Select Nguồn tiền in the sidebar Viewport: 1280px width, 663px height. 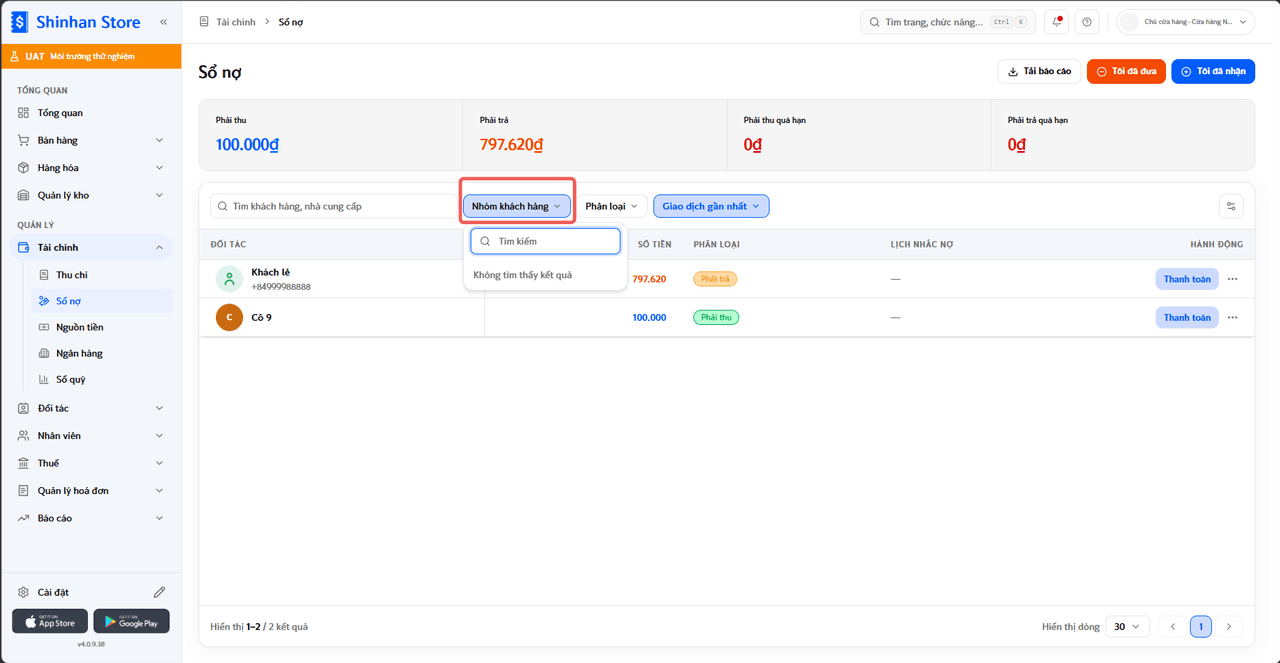tap(101, 327)
